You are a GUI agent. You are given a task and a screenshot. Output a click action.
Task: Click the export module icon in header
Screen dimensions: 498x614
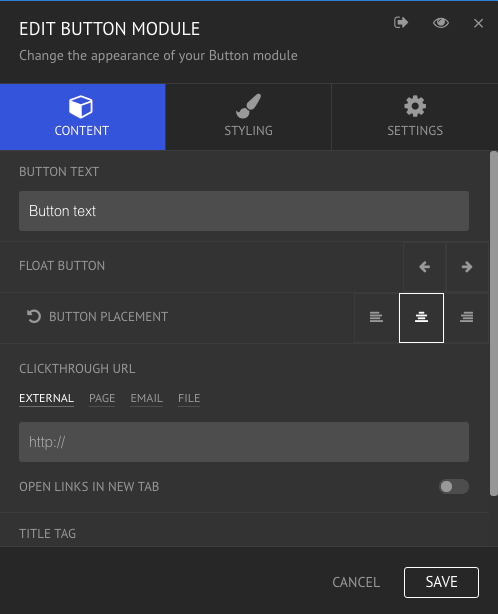pos(401,23)
